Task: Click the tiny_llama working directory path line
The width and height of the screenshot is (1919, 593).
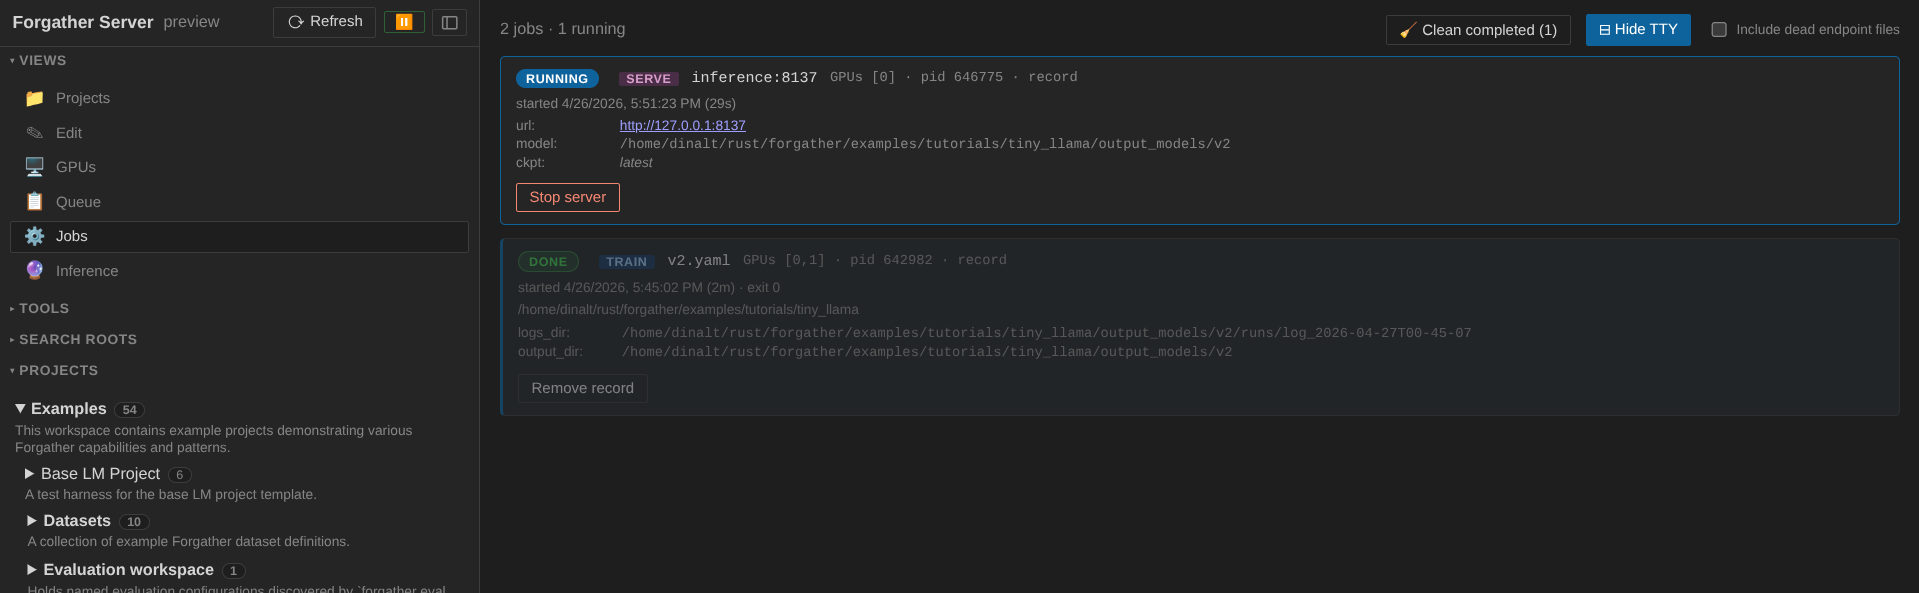Action: 688,310
